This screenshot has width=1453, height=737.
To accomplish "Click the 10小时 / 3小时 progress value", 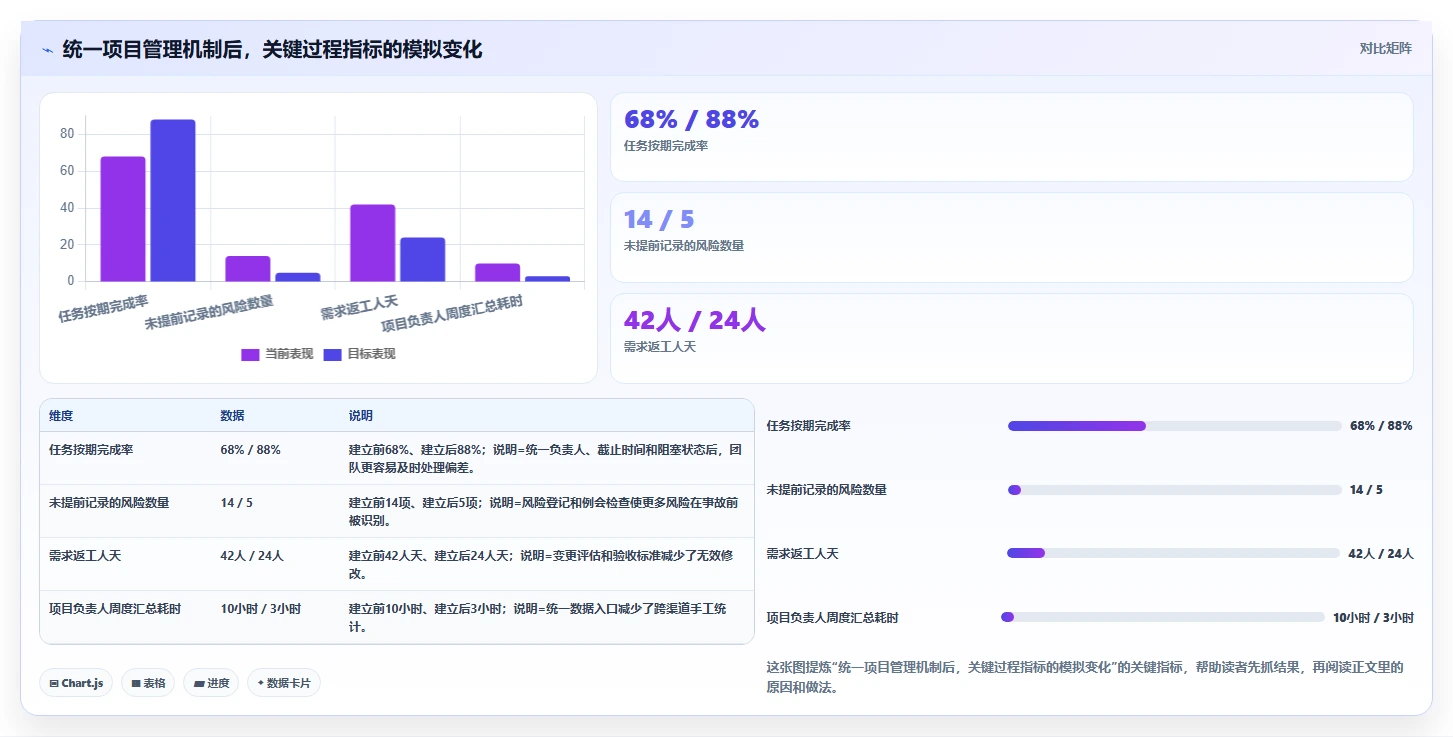I will pyautogui.click(x=1373, y=618).
